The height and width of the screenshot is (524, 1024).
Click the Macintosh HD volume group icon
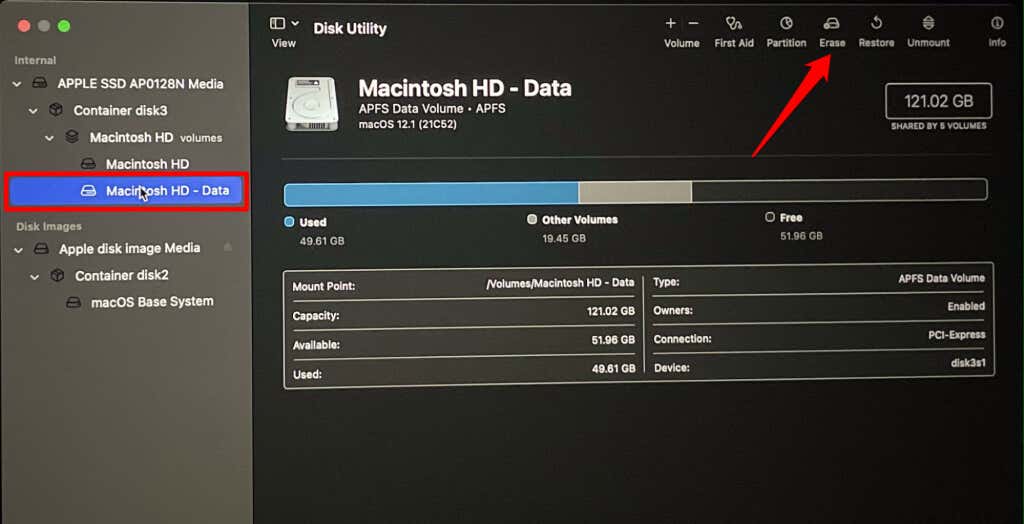pyautogui.click(x=72, y=137)
